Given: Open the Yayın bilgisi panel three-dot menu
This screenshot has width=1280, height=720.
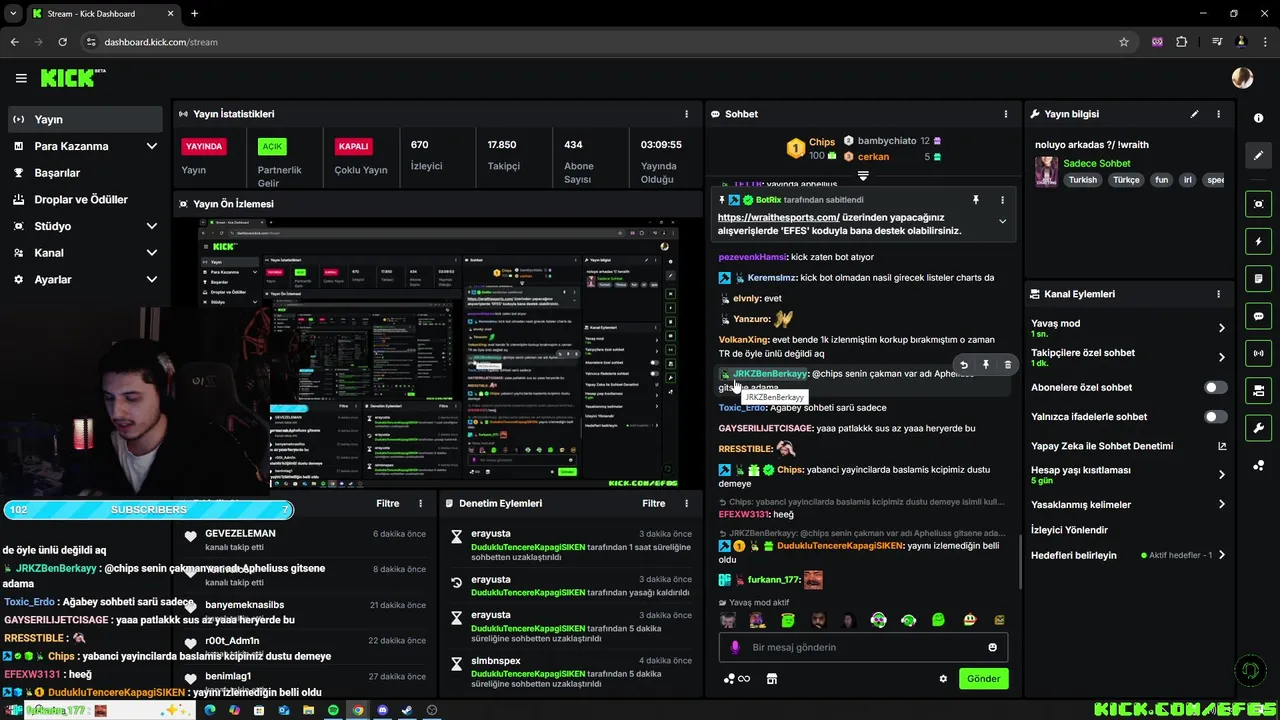Looking at the screenshot, I should click(x=1218, y=114).
